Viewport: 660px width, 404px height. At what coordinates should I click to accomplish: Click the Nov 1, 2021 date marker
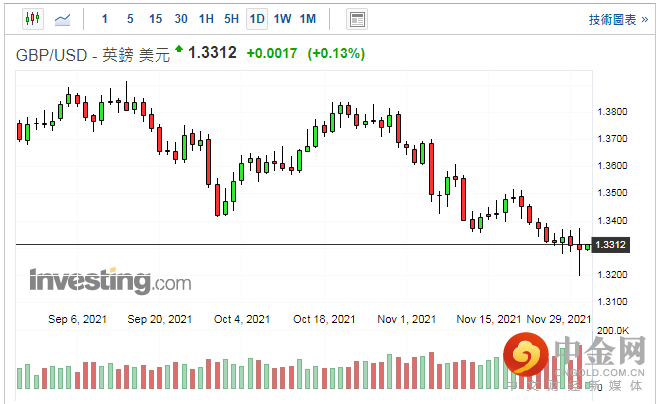pyautogui.click(x=407, y=320)
